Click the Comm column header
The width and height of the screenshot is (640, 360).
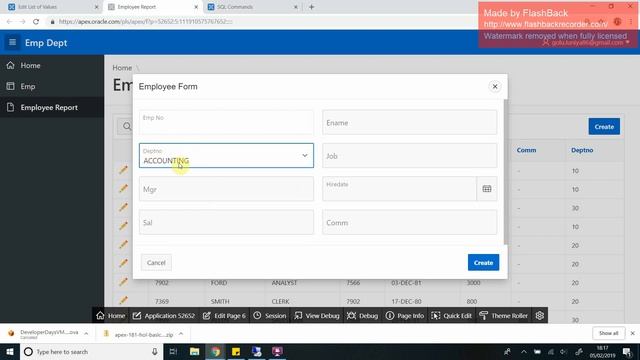pyautogui.click(x=526, y=150)
